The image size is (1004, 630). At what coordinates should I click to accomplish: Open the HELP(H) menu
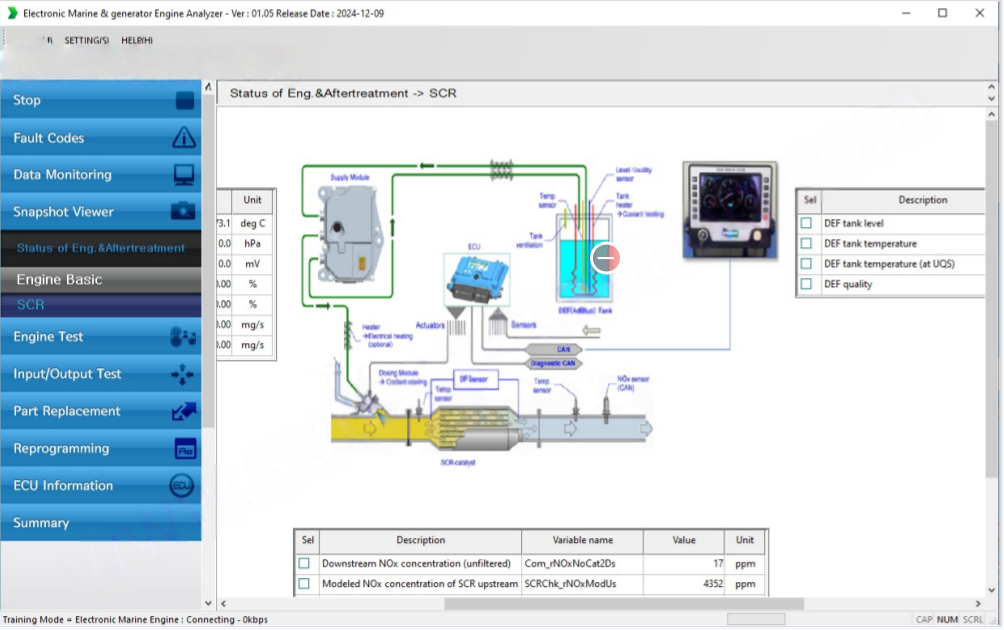click(x=137, y=40)
